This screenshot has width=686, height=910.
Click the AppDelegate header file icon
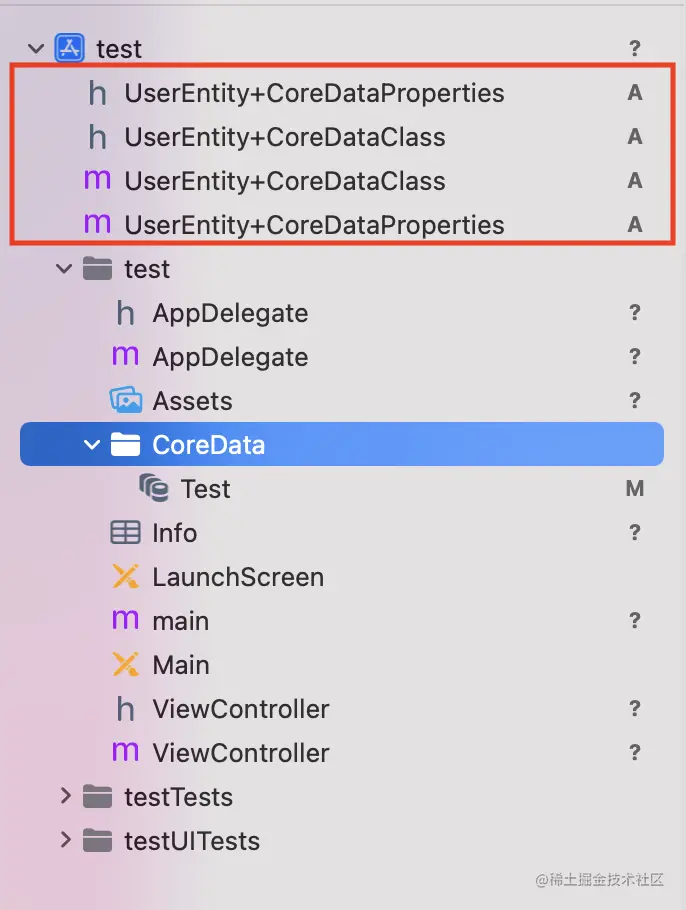click(x=125, y=313)
